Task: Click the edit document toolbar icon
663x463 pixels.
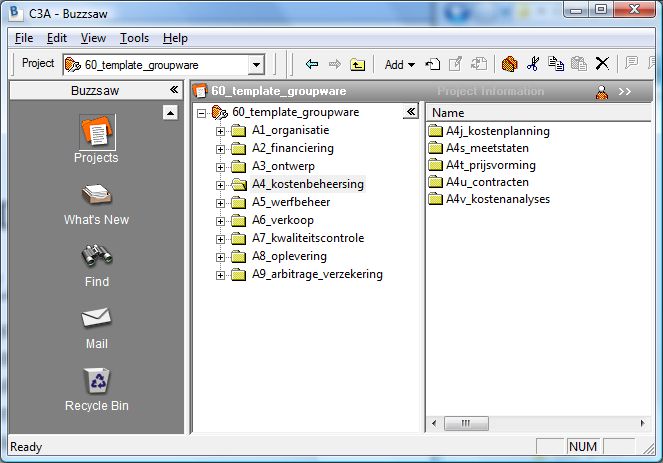Action: tap(455, 64)
